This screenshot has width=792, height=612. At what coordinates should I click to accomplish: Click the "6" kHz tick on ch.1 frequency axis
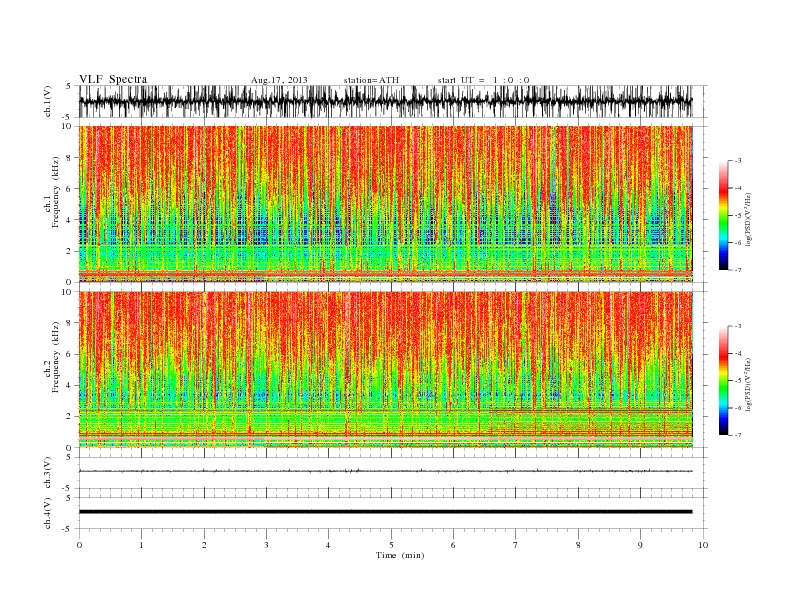(x=69, y=189)
